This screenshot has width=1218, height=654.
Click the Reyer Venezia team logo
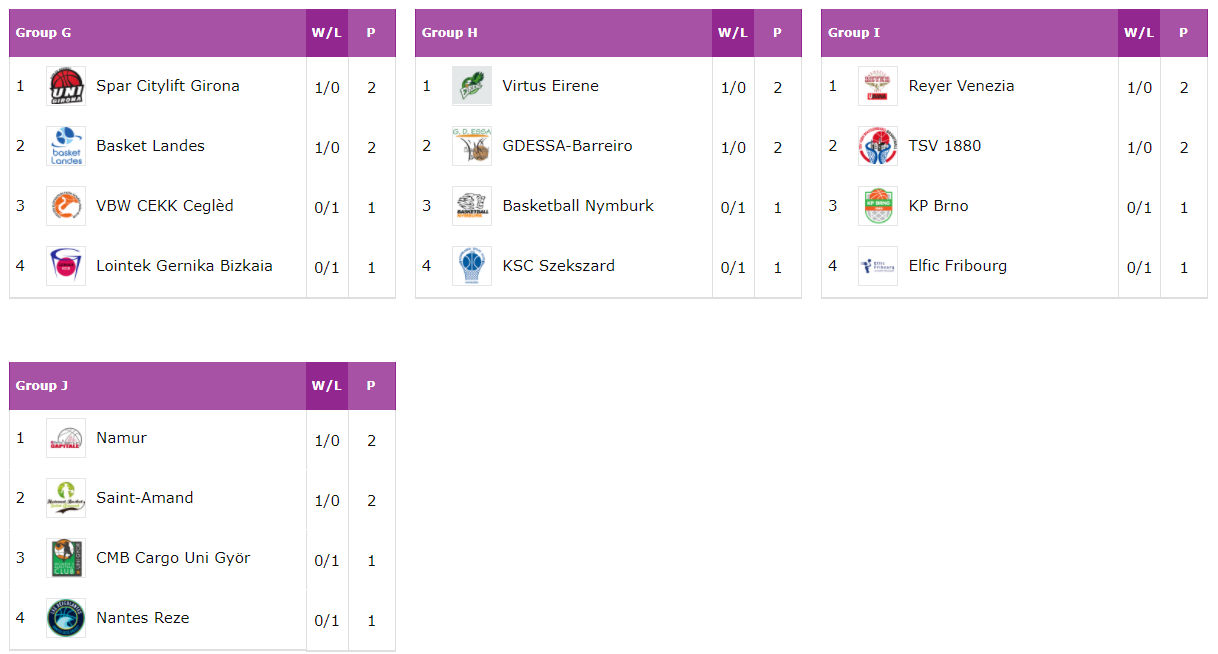878,86
